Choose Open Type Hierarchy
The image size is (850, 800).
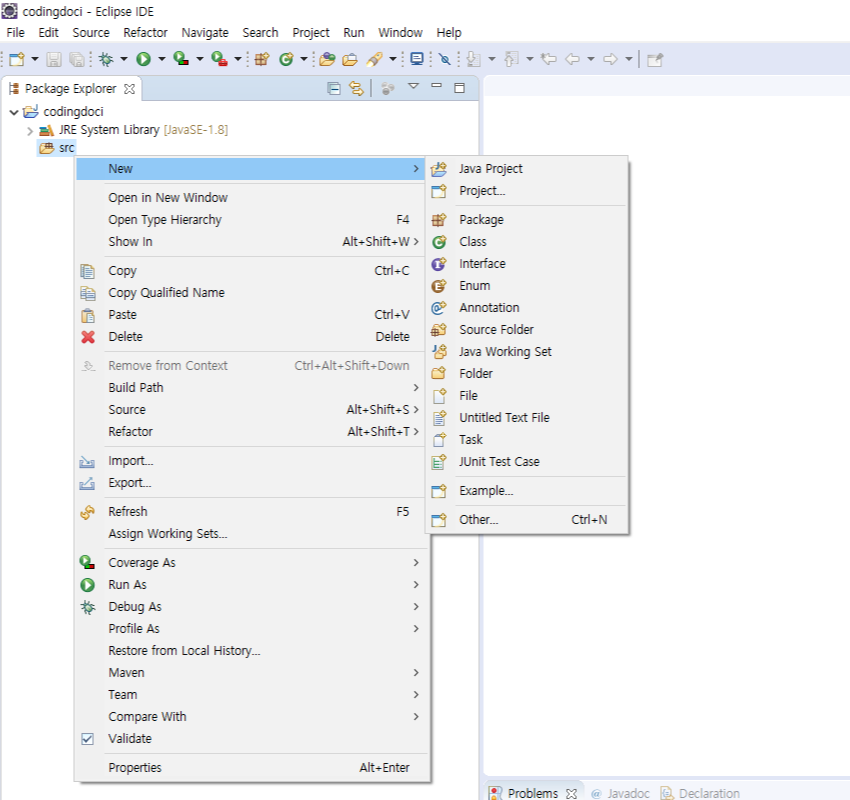pos(250,220)
